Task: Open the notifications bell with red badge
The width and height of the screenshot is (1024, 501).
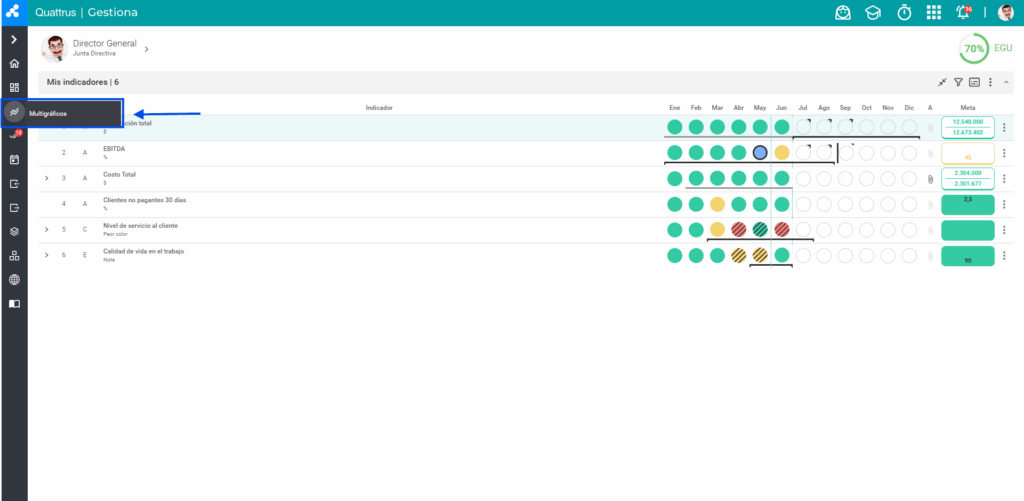Action: coord(963,12)
